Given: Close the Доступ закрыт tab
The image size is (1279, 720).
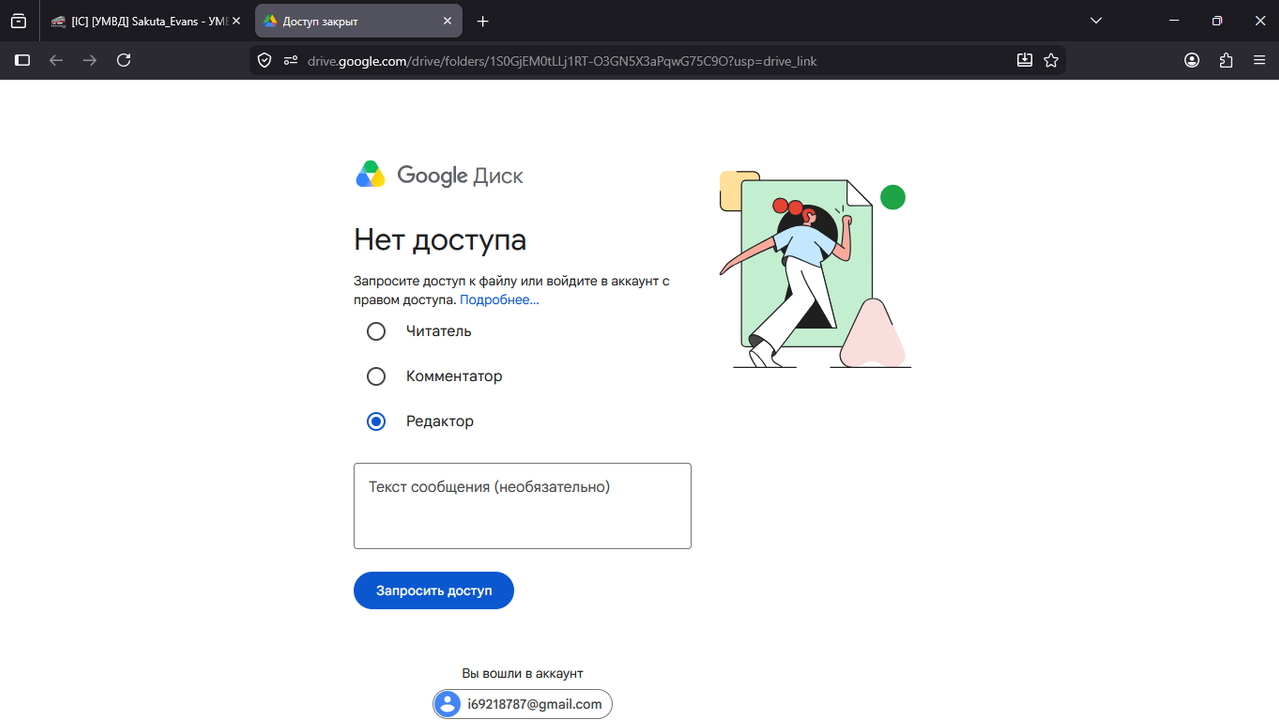Looking at the screenshot, I should click(x=447, y=21).
